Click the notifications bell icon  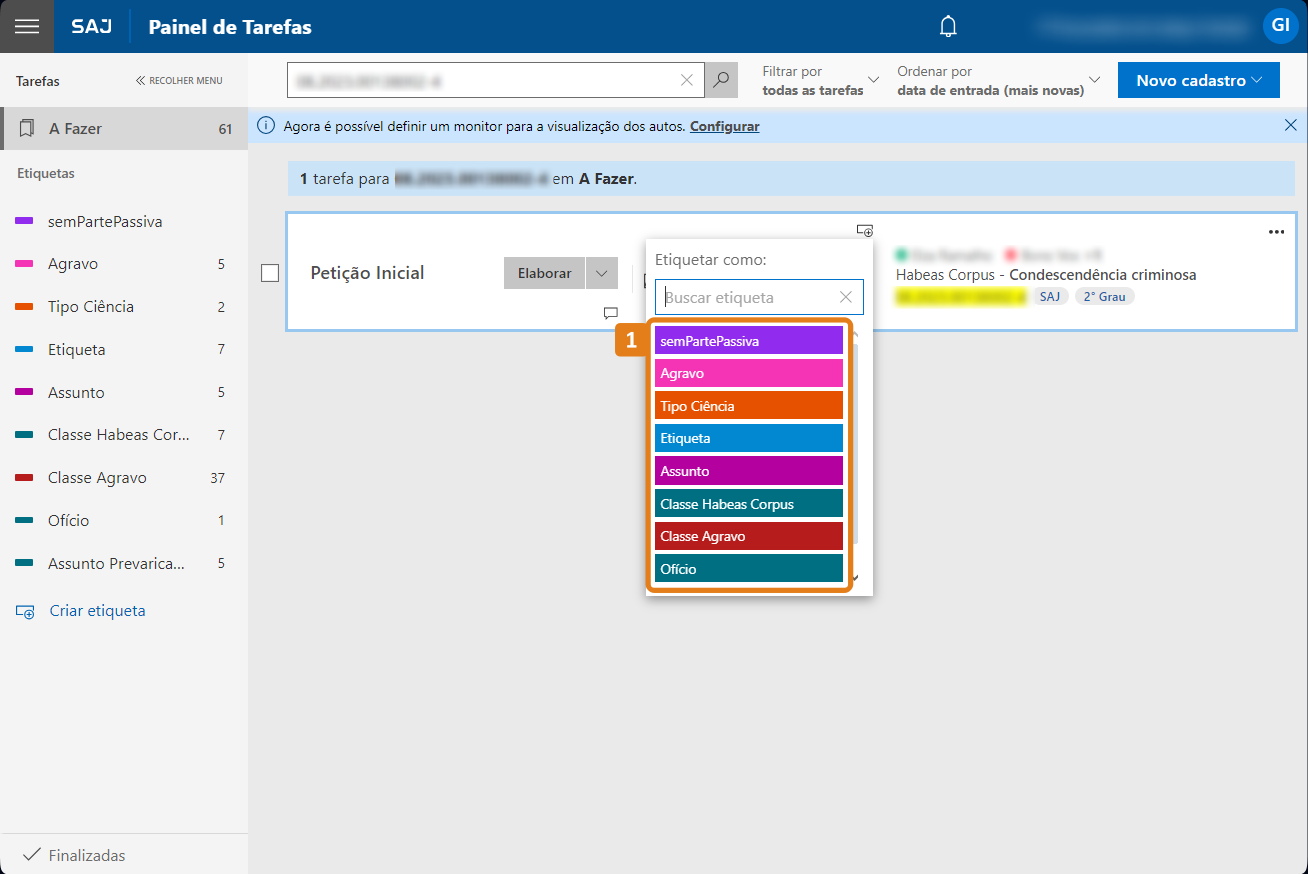(948, 27)
